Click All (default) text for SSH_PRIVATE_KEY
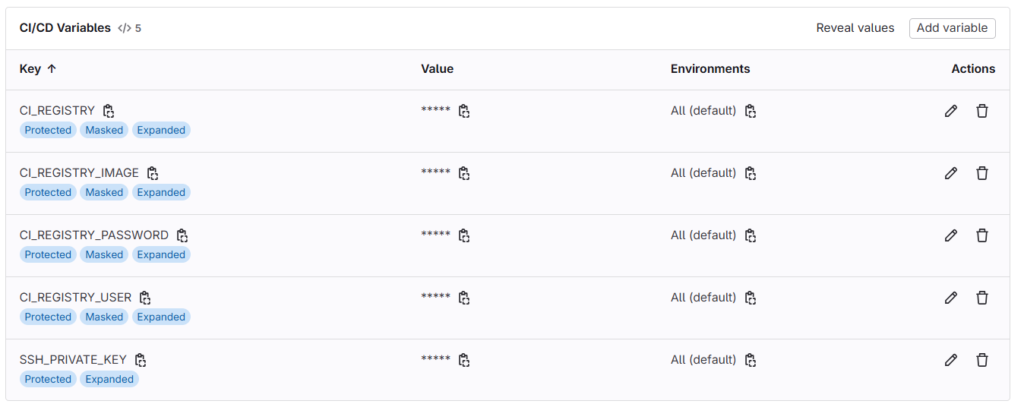The image size is (1024, 404). [x=703, y=360]
